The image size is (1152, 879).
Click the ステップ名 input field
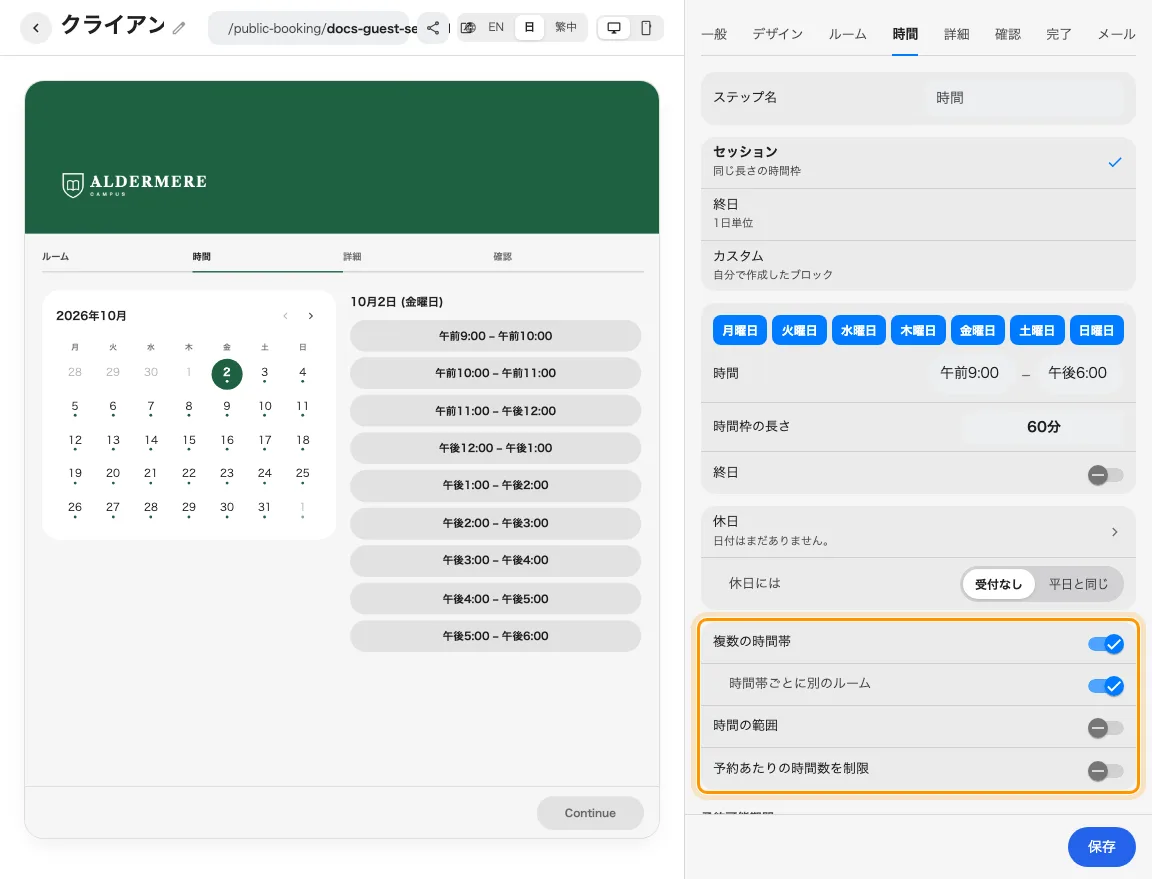(1026, 98)
